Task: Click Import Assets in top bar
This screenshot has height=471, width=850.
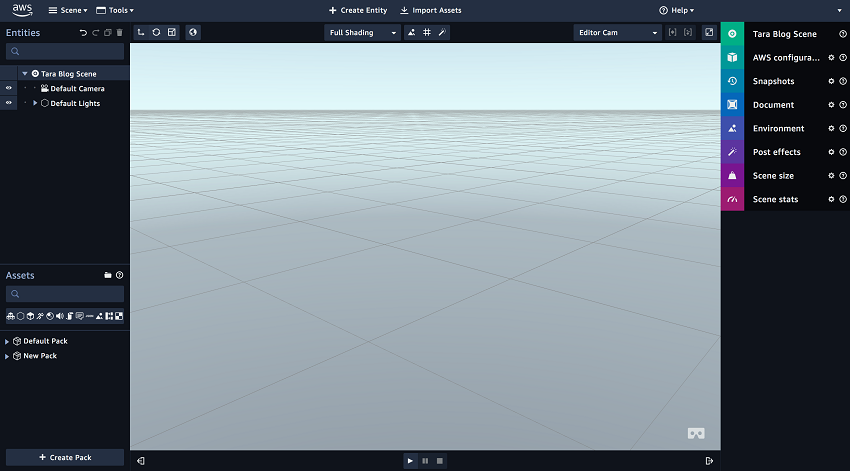Action: coord(430,10)
